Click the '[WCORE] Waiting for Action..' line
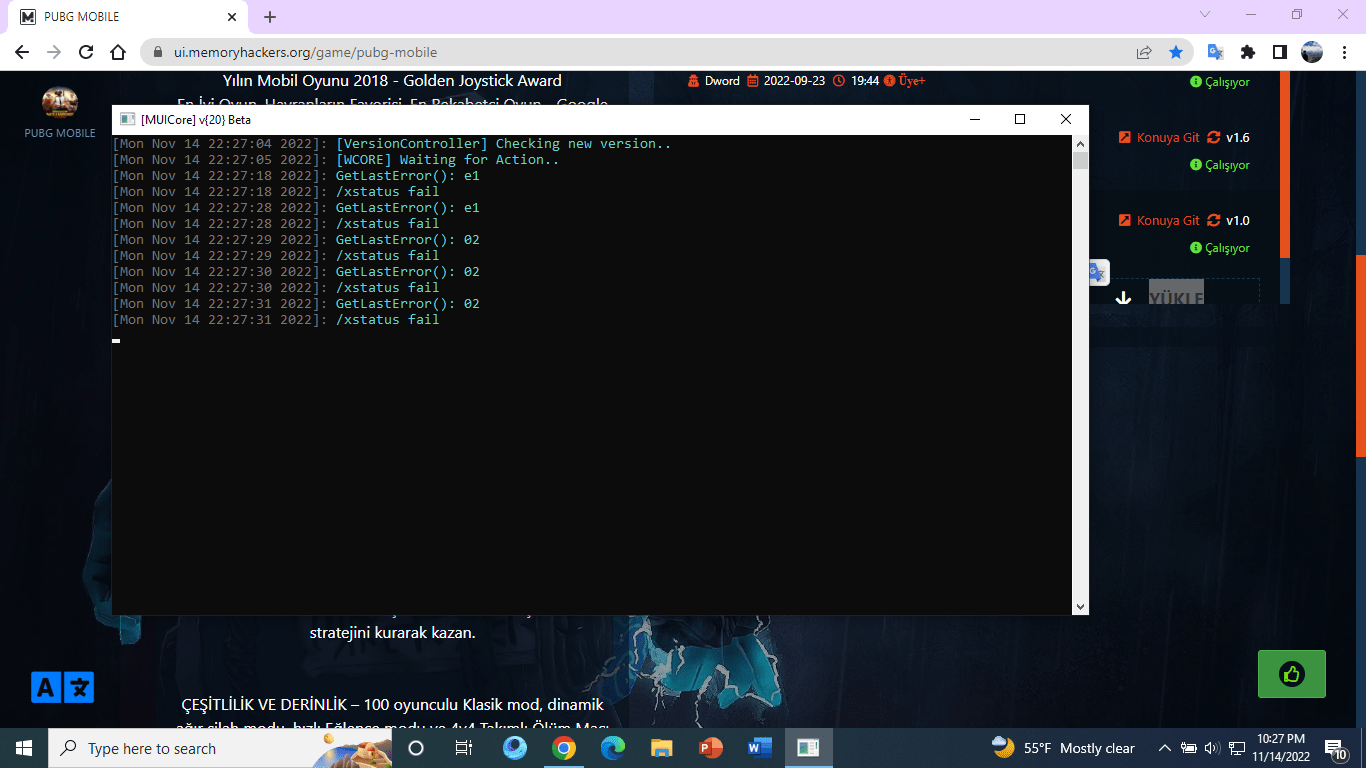 448,160
